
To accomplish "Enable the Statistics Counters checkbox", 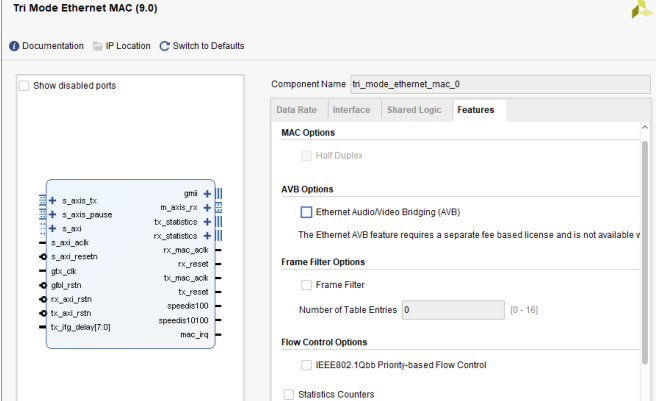I will click(289, 394).
